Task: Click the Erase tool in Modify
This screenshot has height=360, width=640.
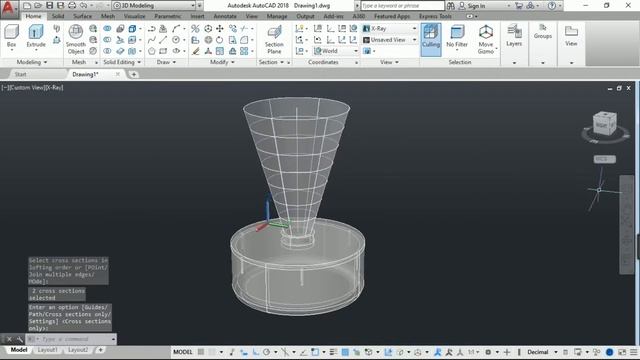Action: (196, 51)
